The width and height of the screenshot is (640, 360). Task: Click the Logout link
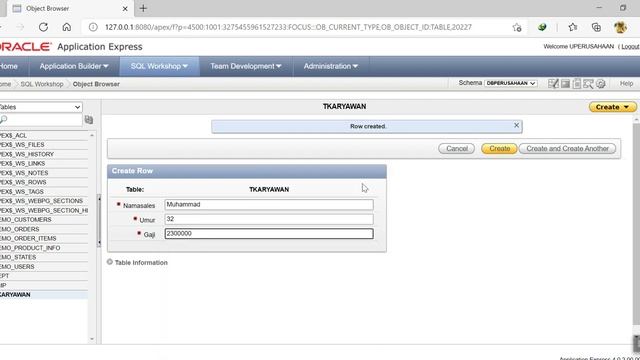pyautogui.click(x=630, y=47)
